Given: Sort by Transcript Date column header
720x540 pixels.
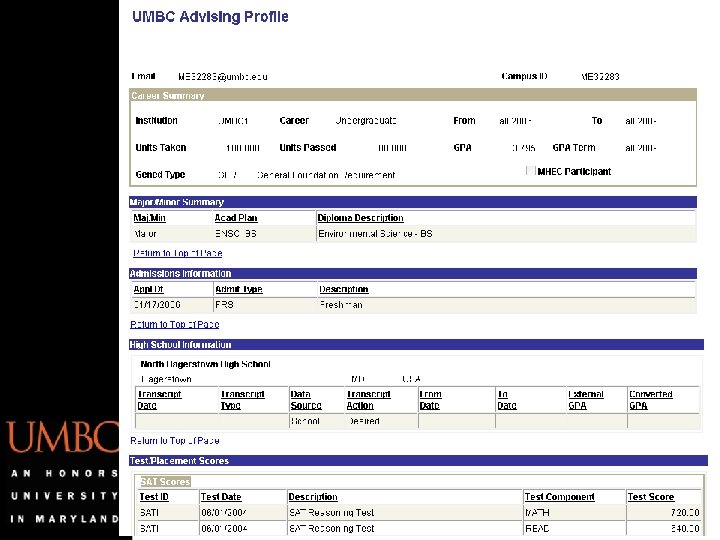Looking at the screenshot, I should [x=159, y=400].
